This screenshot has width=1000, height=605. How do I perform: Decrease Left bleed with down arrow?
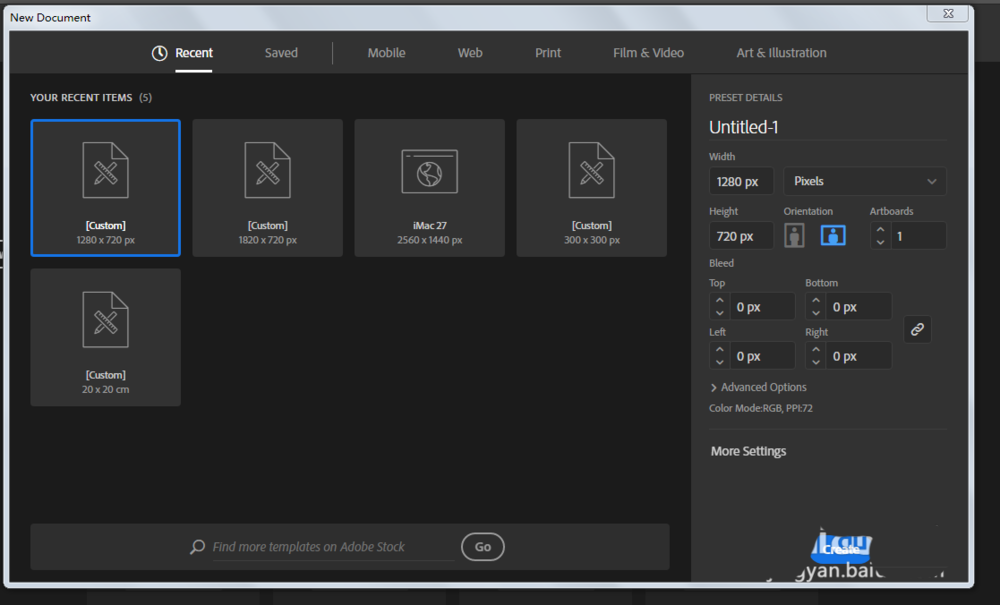point(719,362)
